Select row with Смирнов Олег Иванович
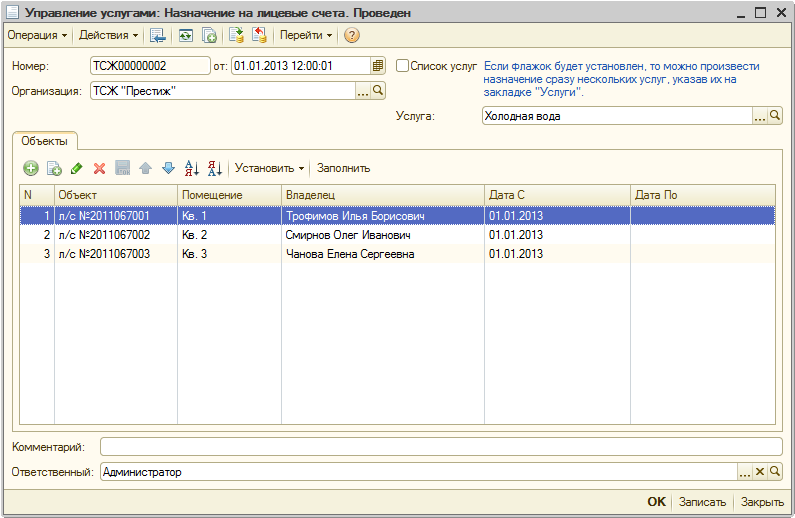 click(x=346, y=235)
